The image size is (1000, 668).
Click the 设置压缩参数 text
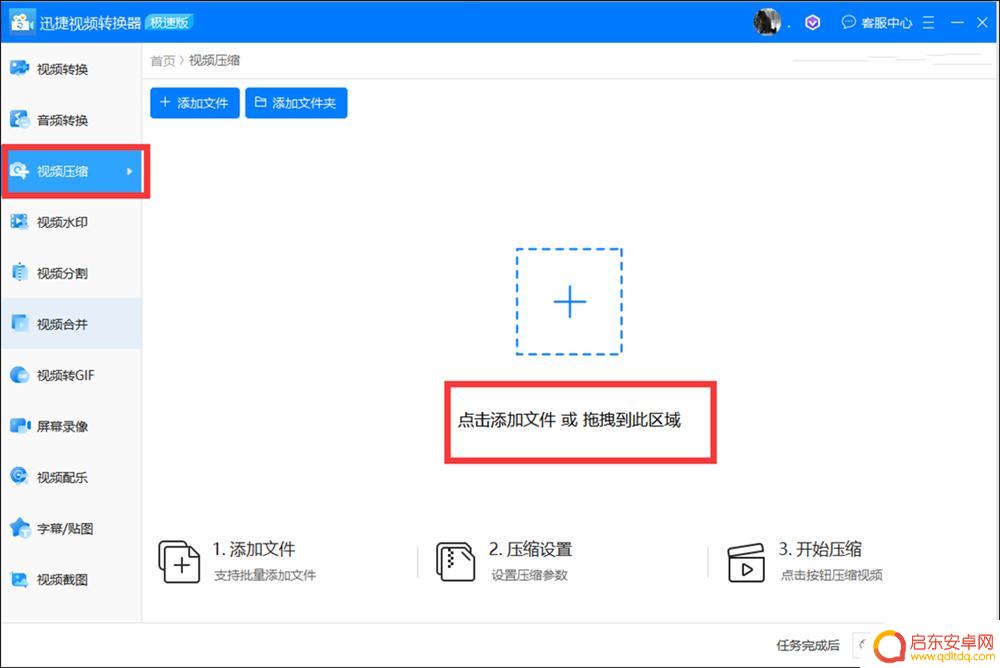pyautogui.click(x=529, y=575)
